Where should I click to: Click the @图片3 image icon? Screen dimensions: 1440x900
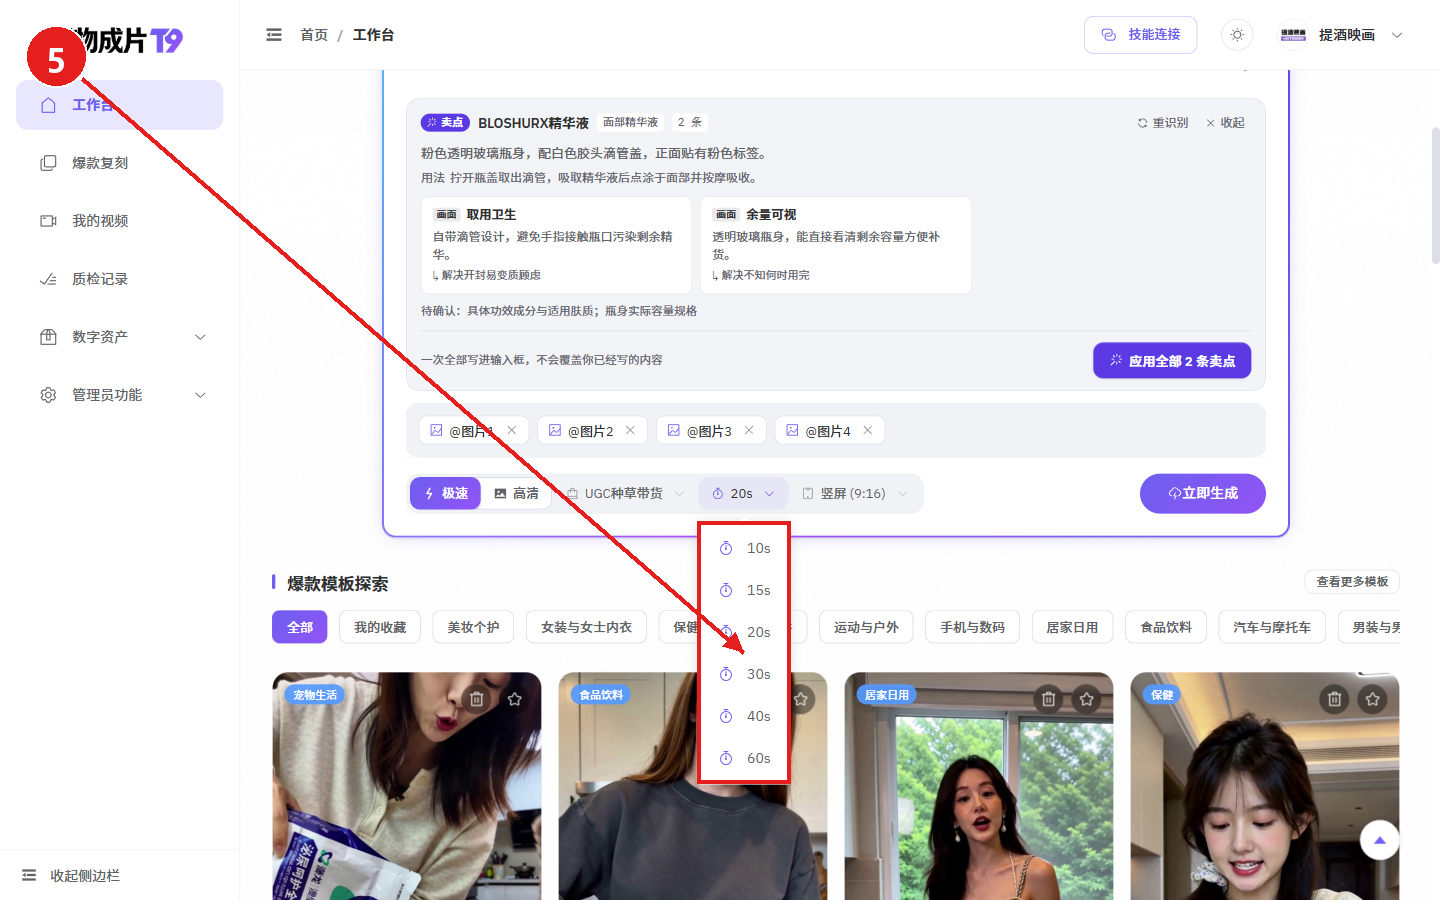(x=674, y=431)
